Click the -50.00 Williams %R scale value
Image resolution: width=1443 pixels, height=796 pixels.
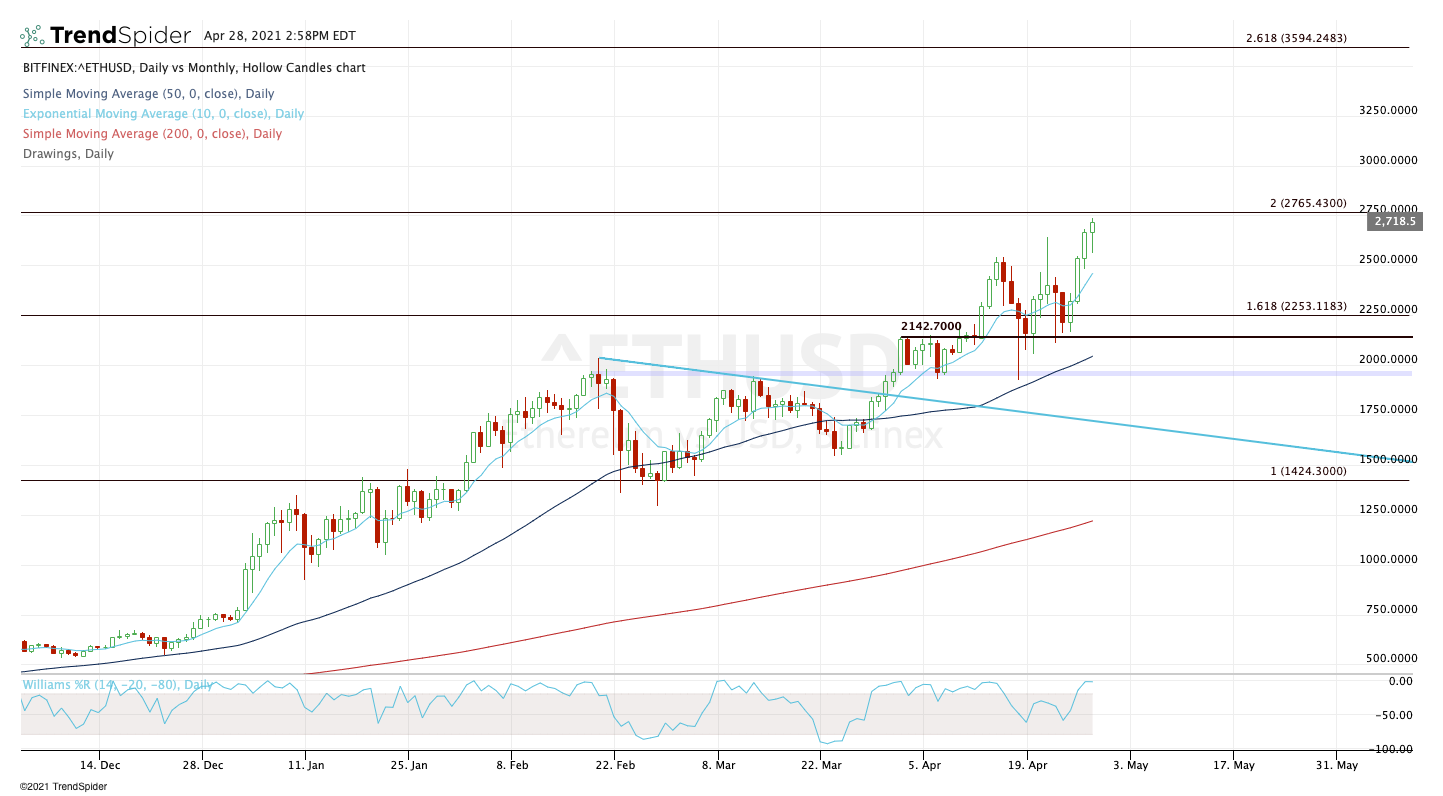tap(1396, 715)
